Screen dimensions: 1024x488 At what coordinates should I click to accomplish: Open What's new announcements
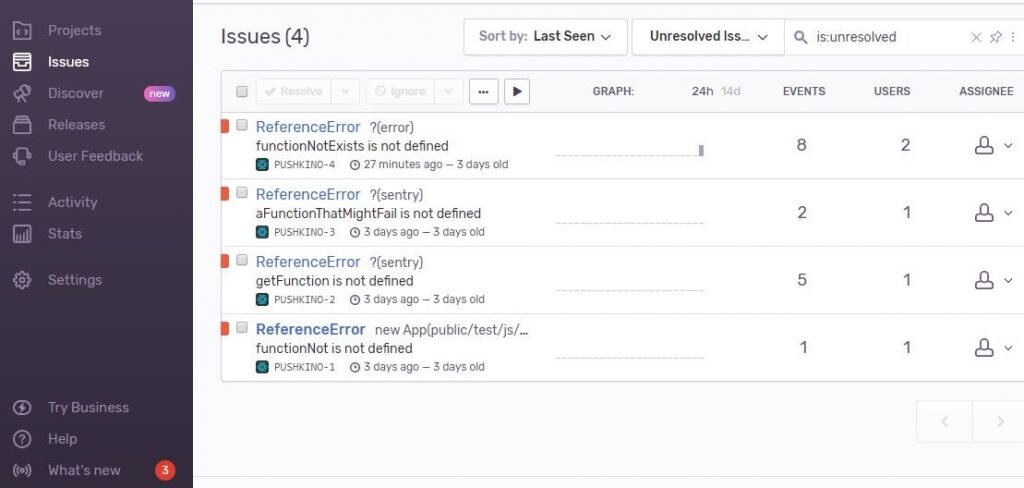pos(84,470)
